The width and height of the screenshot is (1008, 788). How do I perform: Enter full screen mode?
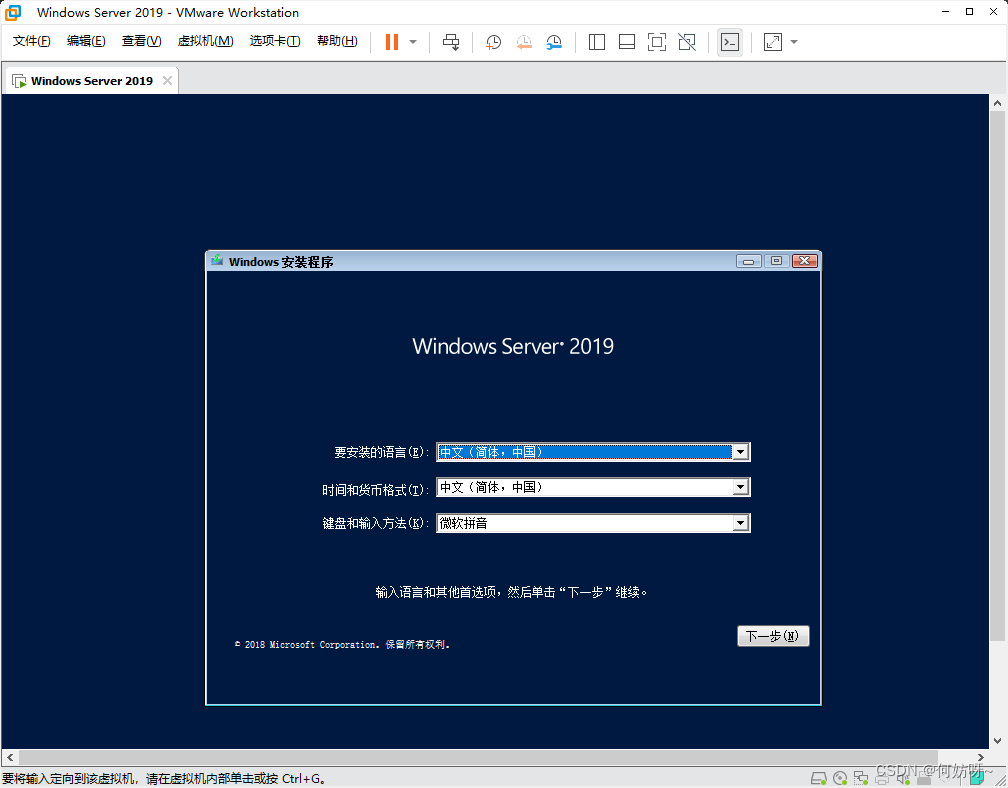click(x=656, y=42)
